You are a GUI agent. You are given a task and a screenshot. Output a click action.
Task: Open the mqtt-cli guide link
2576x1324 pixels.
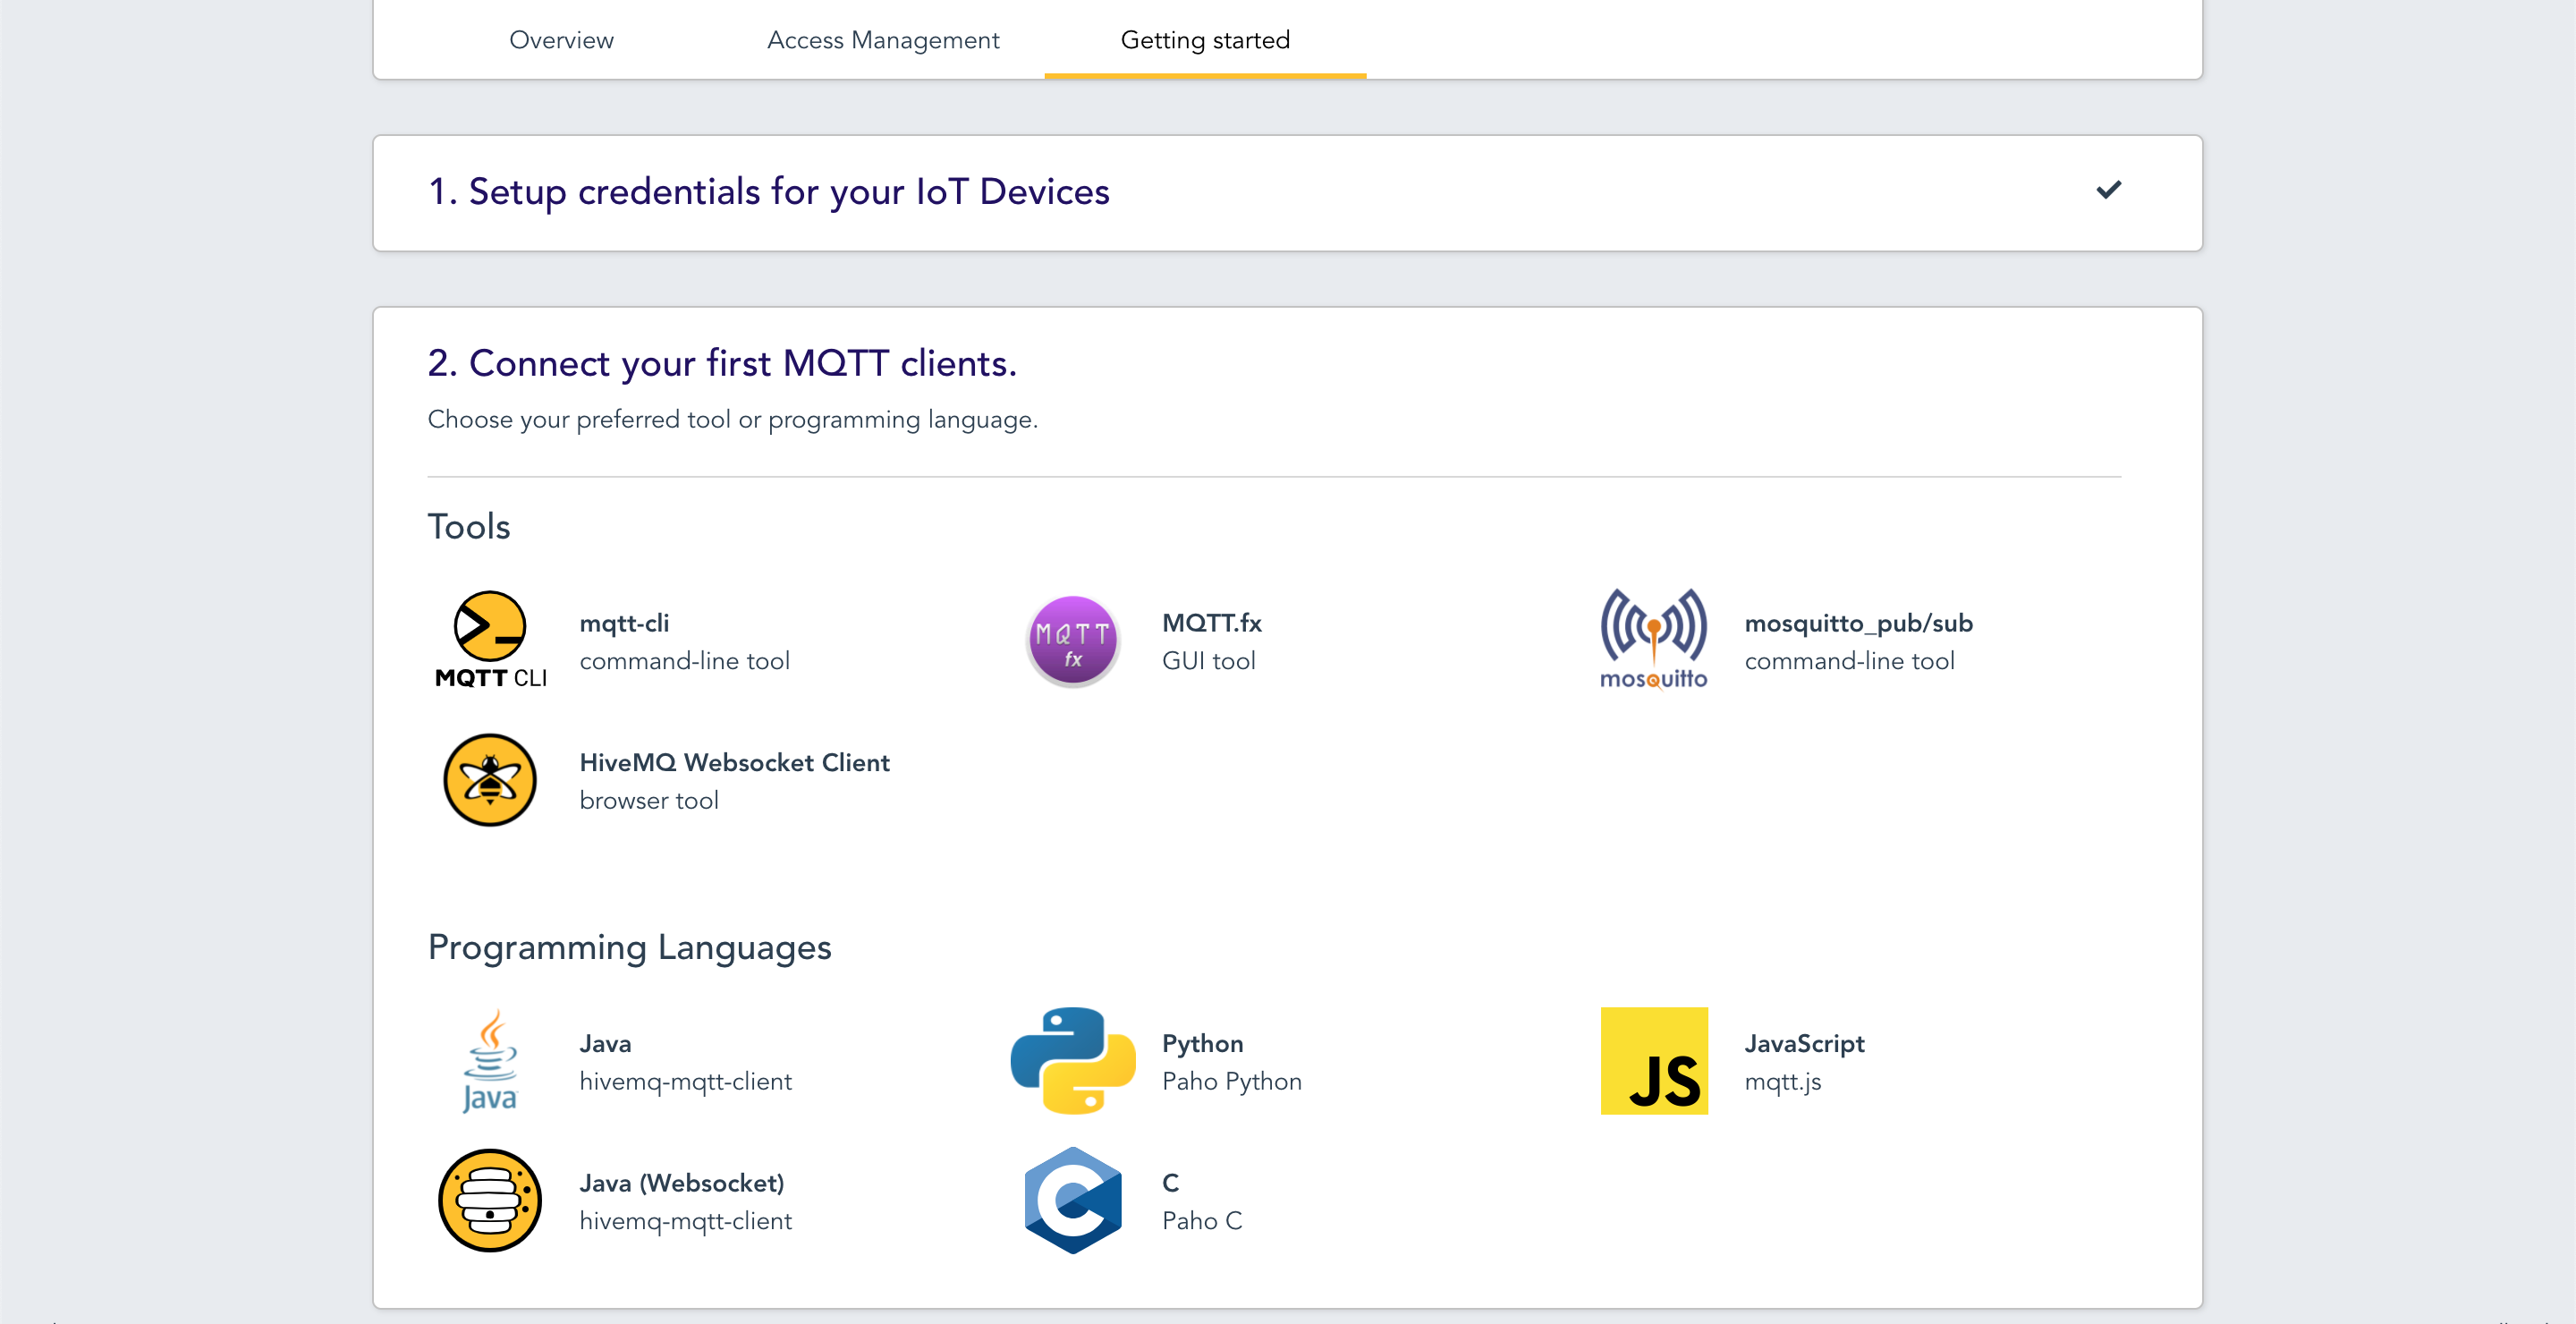tap(624, 623)
